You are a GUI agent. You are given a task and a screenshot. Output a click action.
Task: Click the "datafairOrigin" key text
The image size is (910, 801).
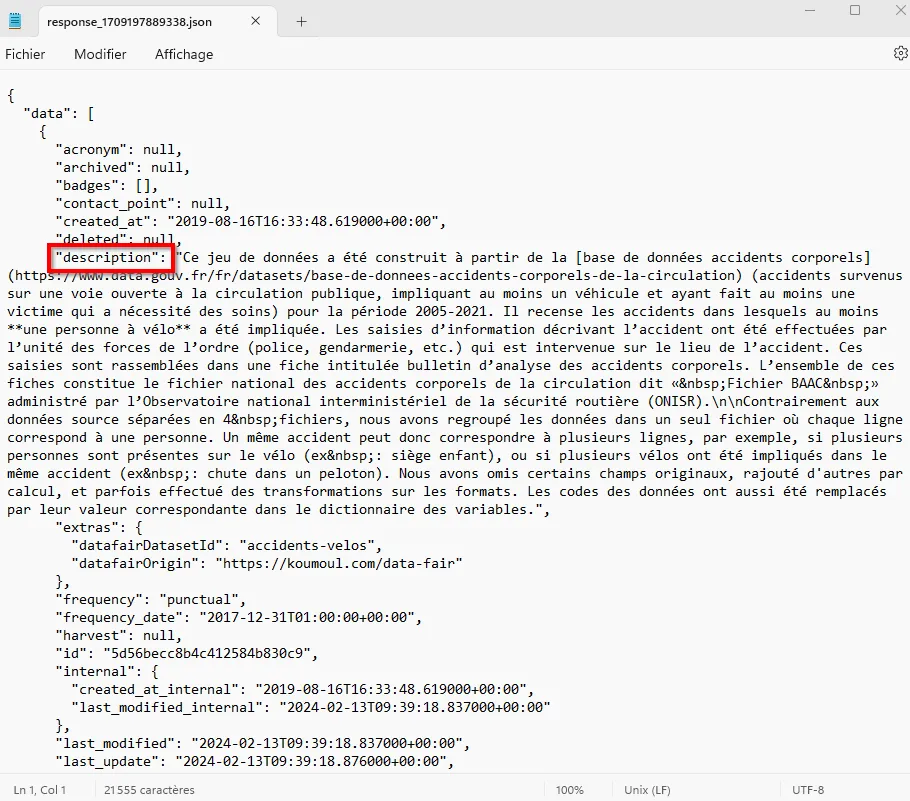135,563
